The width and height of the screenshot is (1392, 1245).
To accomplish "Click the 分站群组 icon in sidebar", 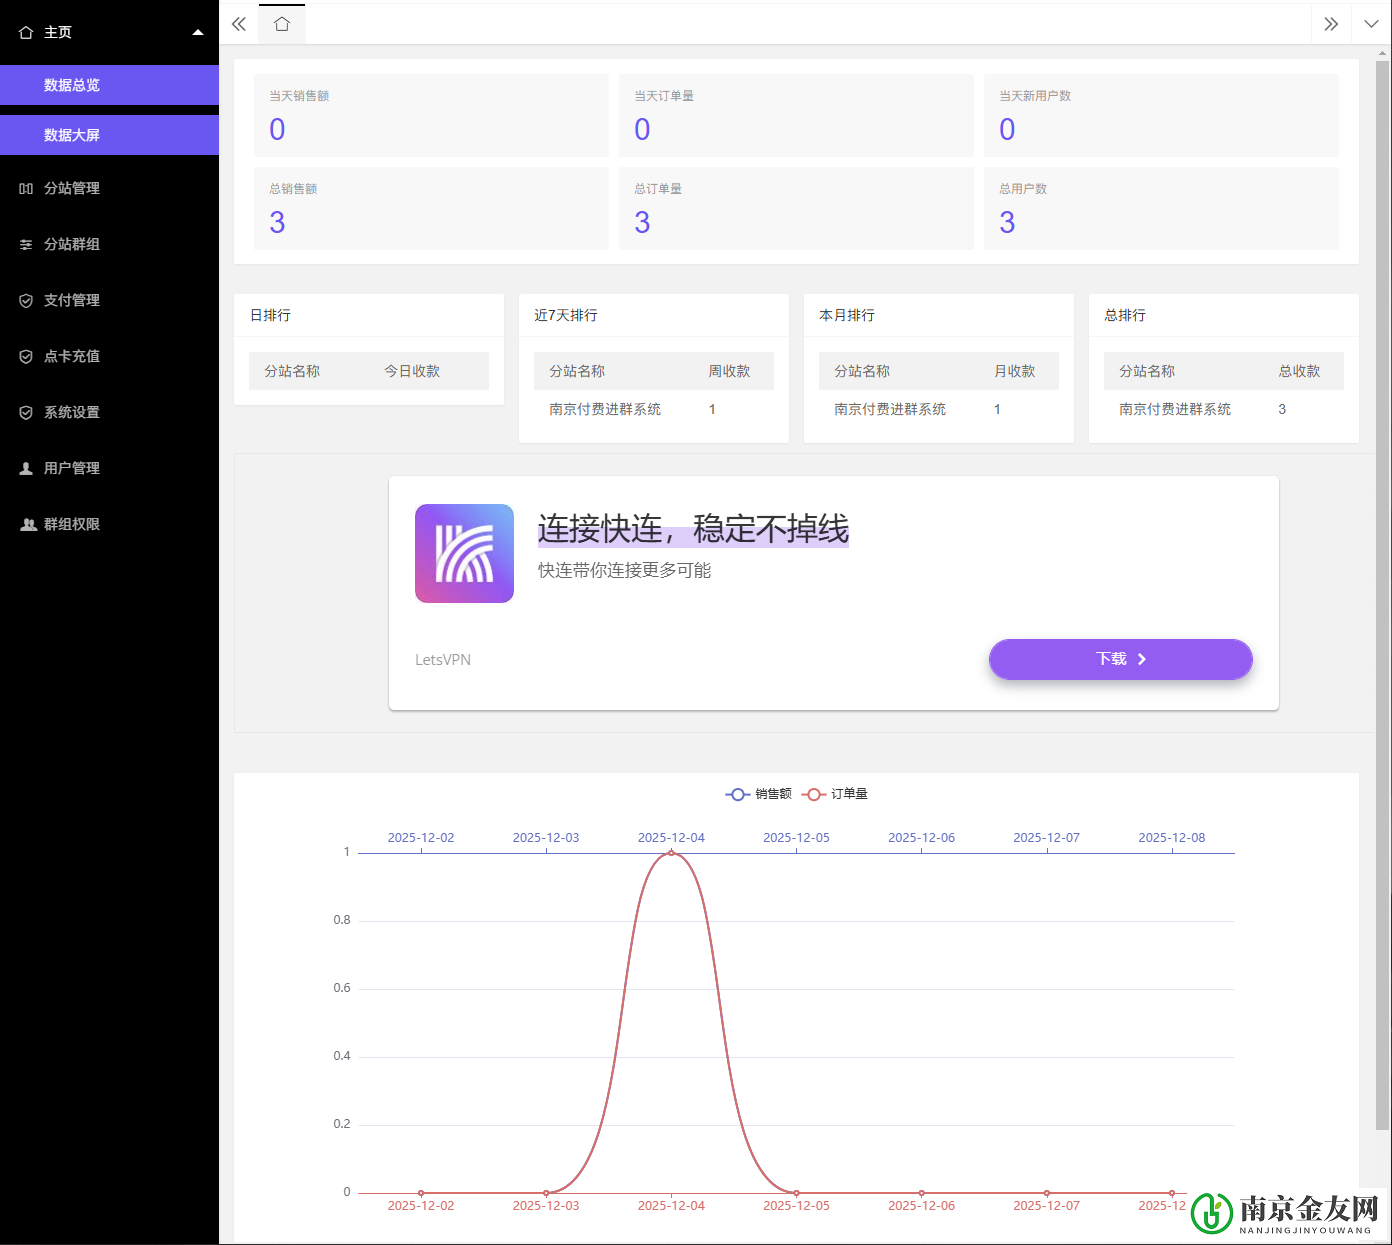I will [27, 244].
